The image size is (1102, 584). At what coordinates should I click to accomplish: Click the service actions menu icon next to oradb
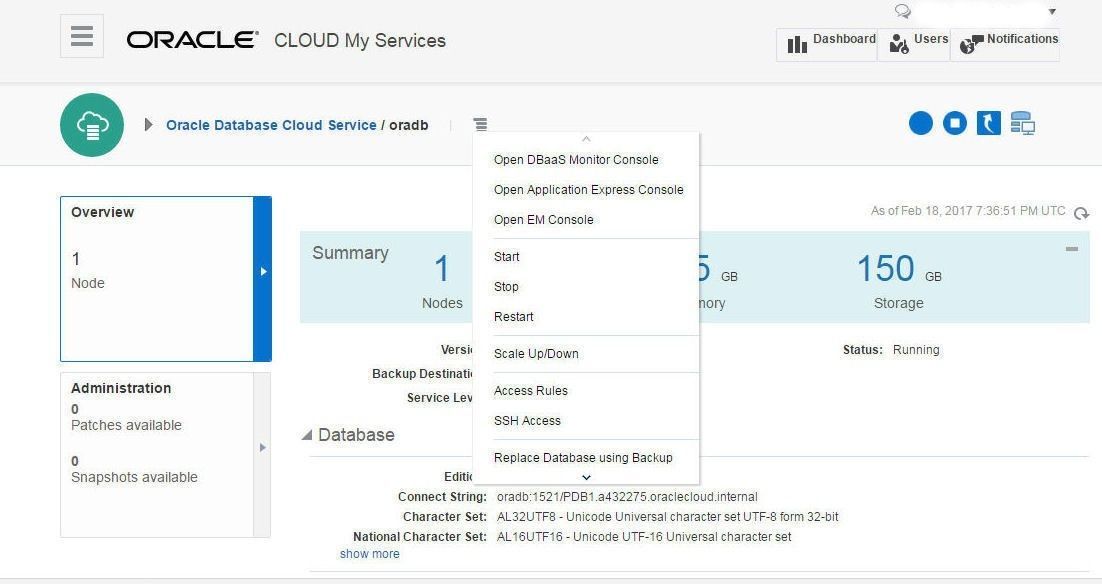coord(480,124)
